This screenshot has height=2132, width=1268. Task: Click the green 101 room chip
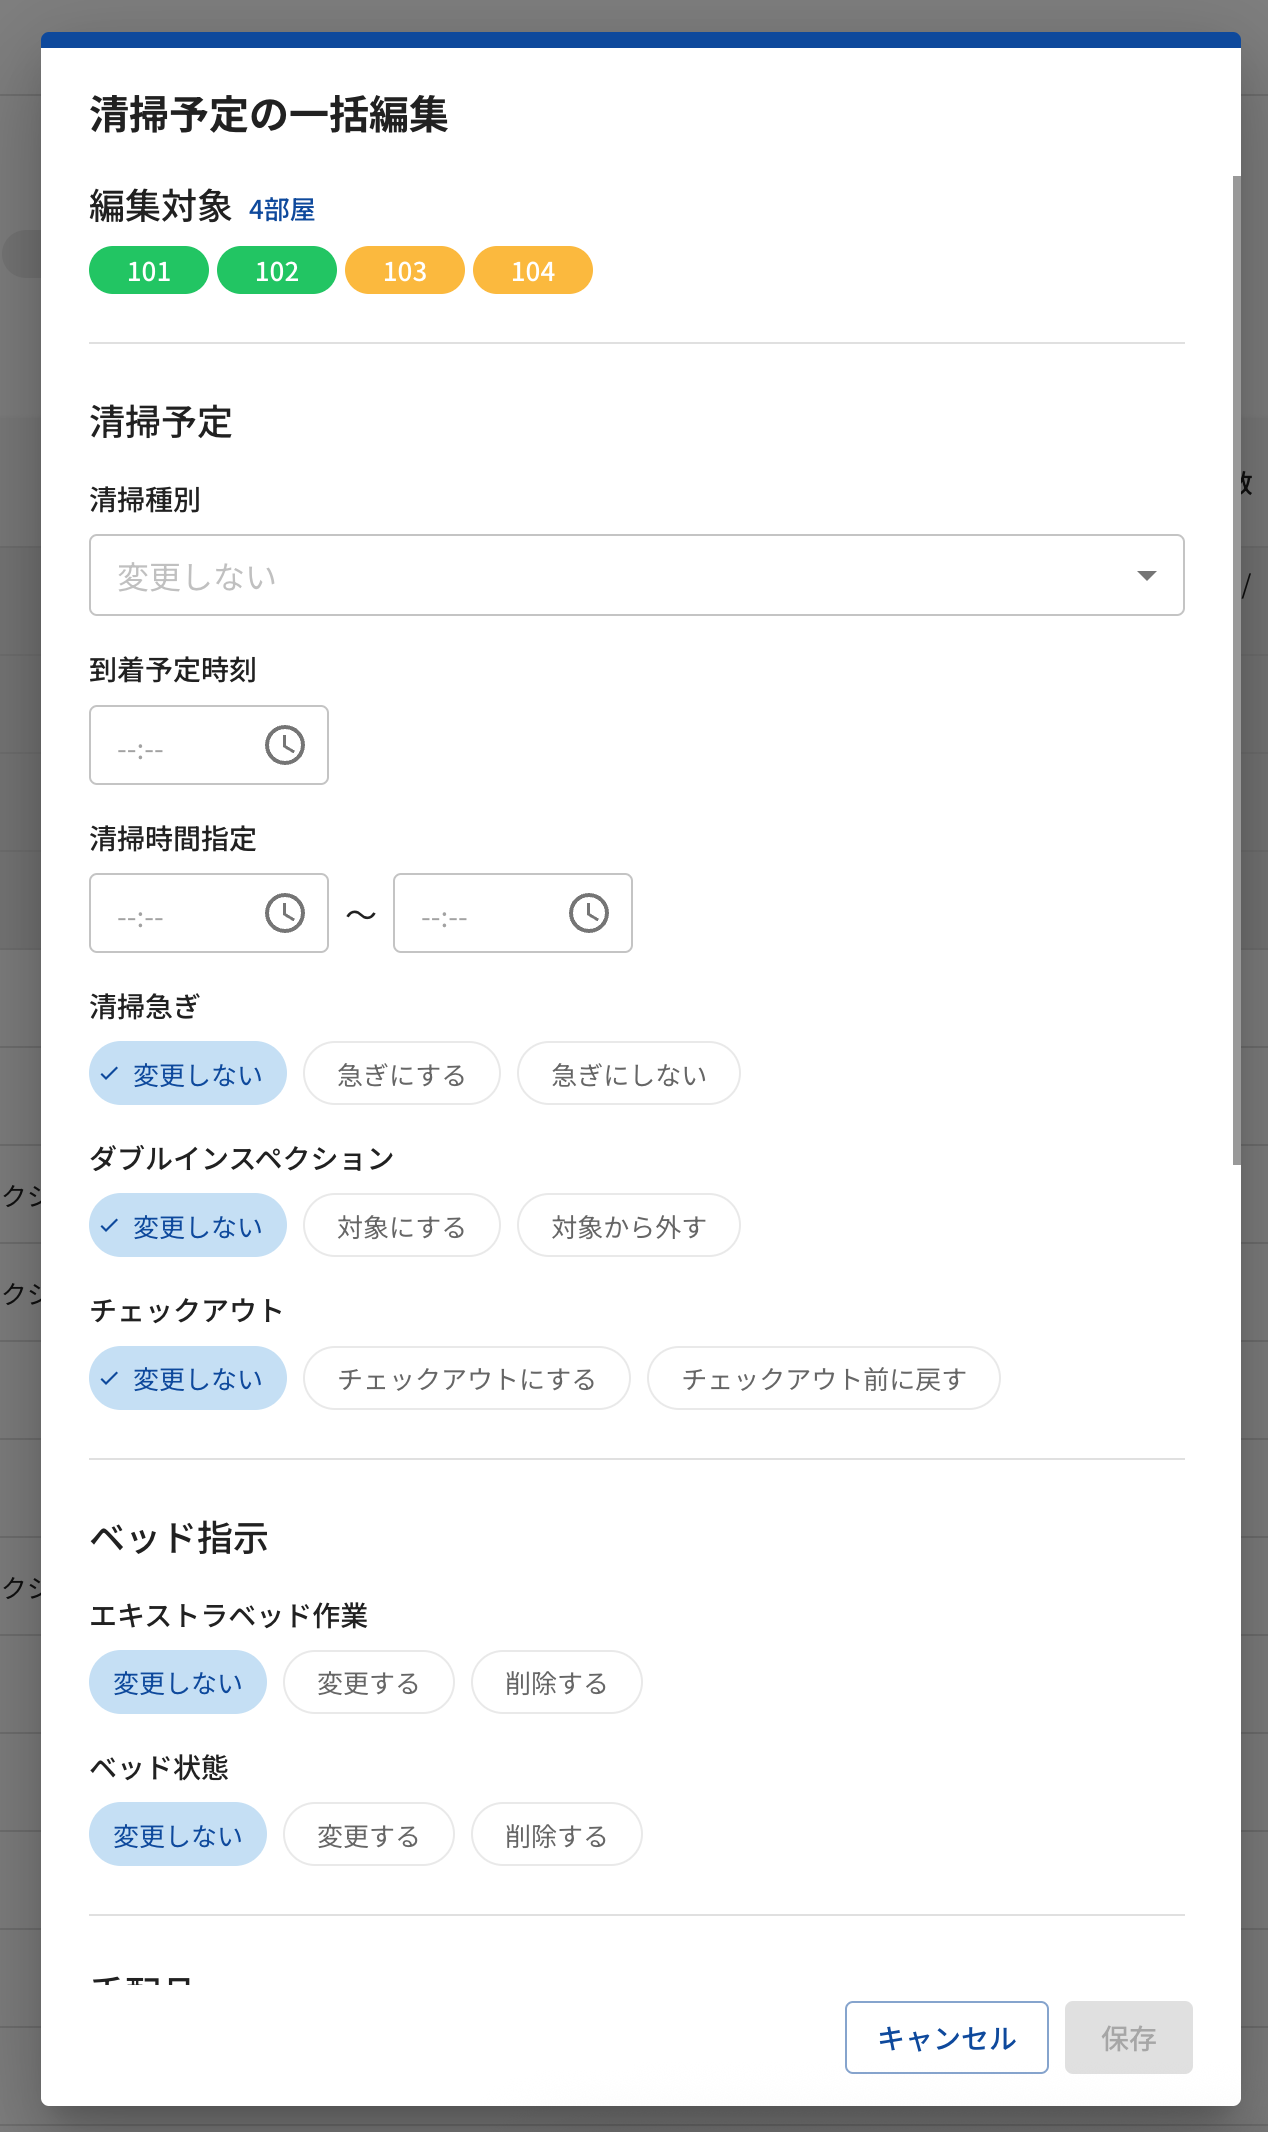coord(149,270)
